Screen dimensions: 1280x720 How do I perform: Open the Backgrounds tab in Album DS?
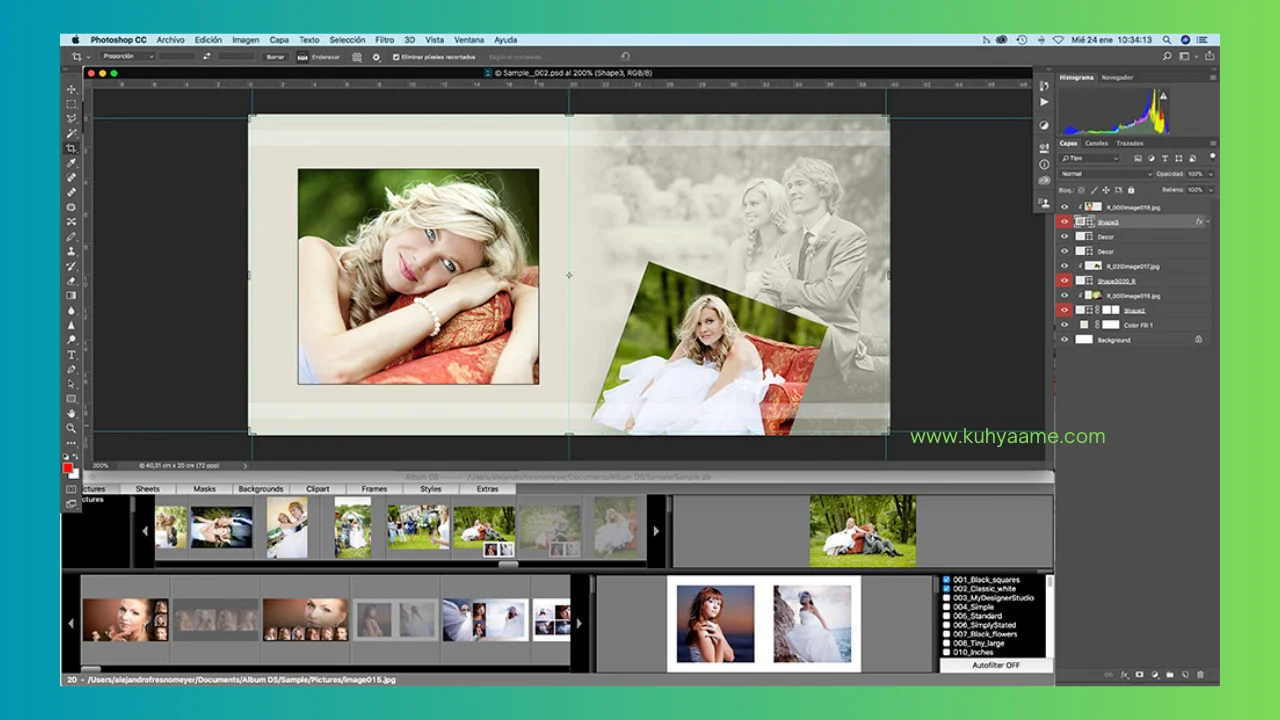pyautogui.click(x=261, y=489)
